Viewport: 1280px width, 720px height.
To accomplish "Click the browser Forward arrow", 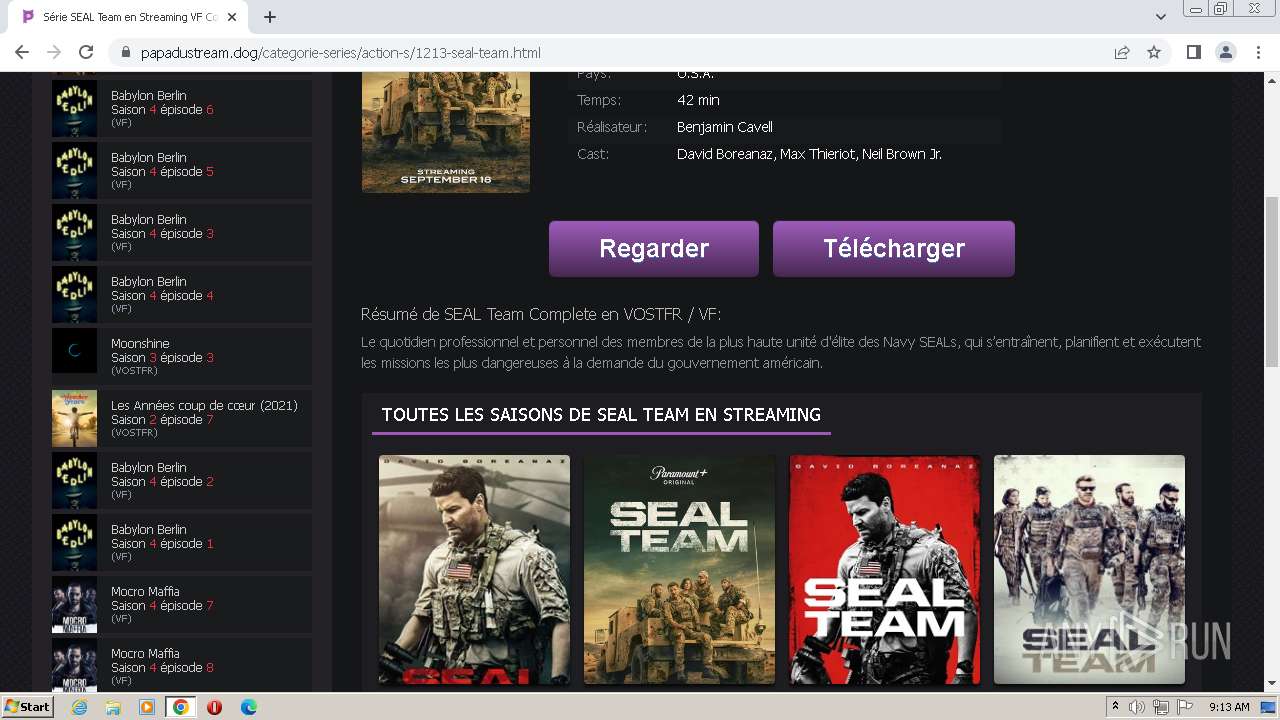I will 54,52.
